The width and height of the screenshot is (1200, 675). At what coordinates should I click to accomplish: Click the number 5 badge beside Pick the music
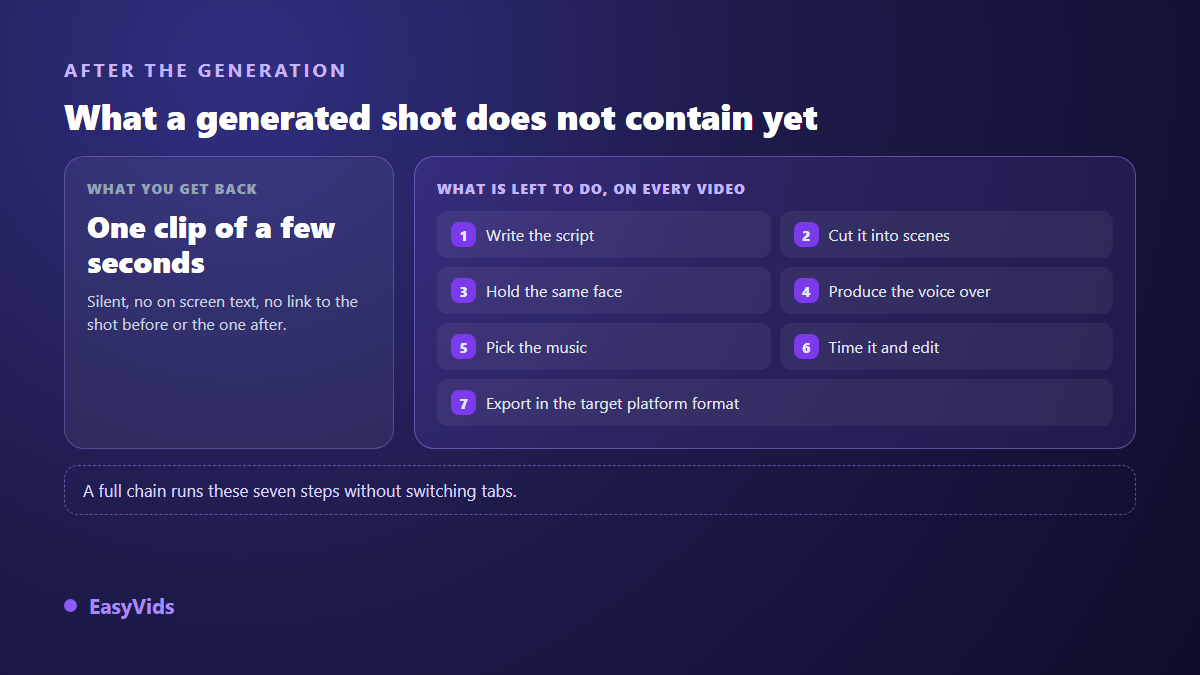click(x=463, y=347)
